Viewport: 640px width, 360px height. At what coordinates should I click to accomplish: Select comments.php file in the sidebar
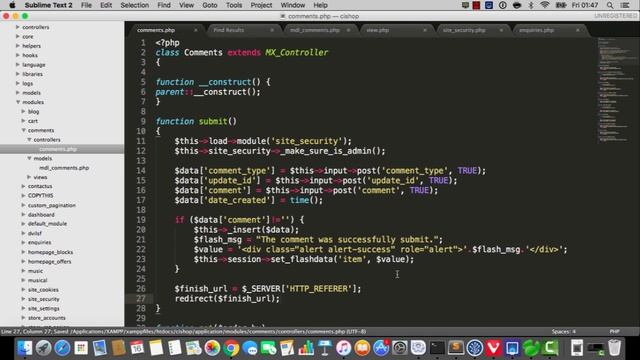[58, 149]
